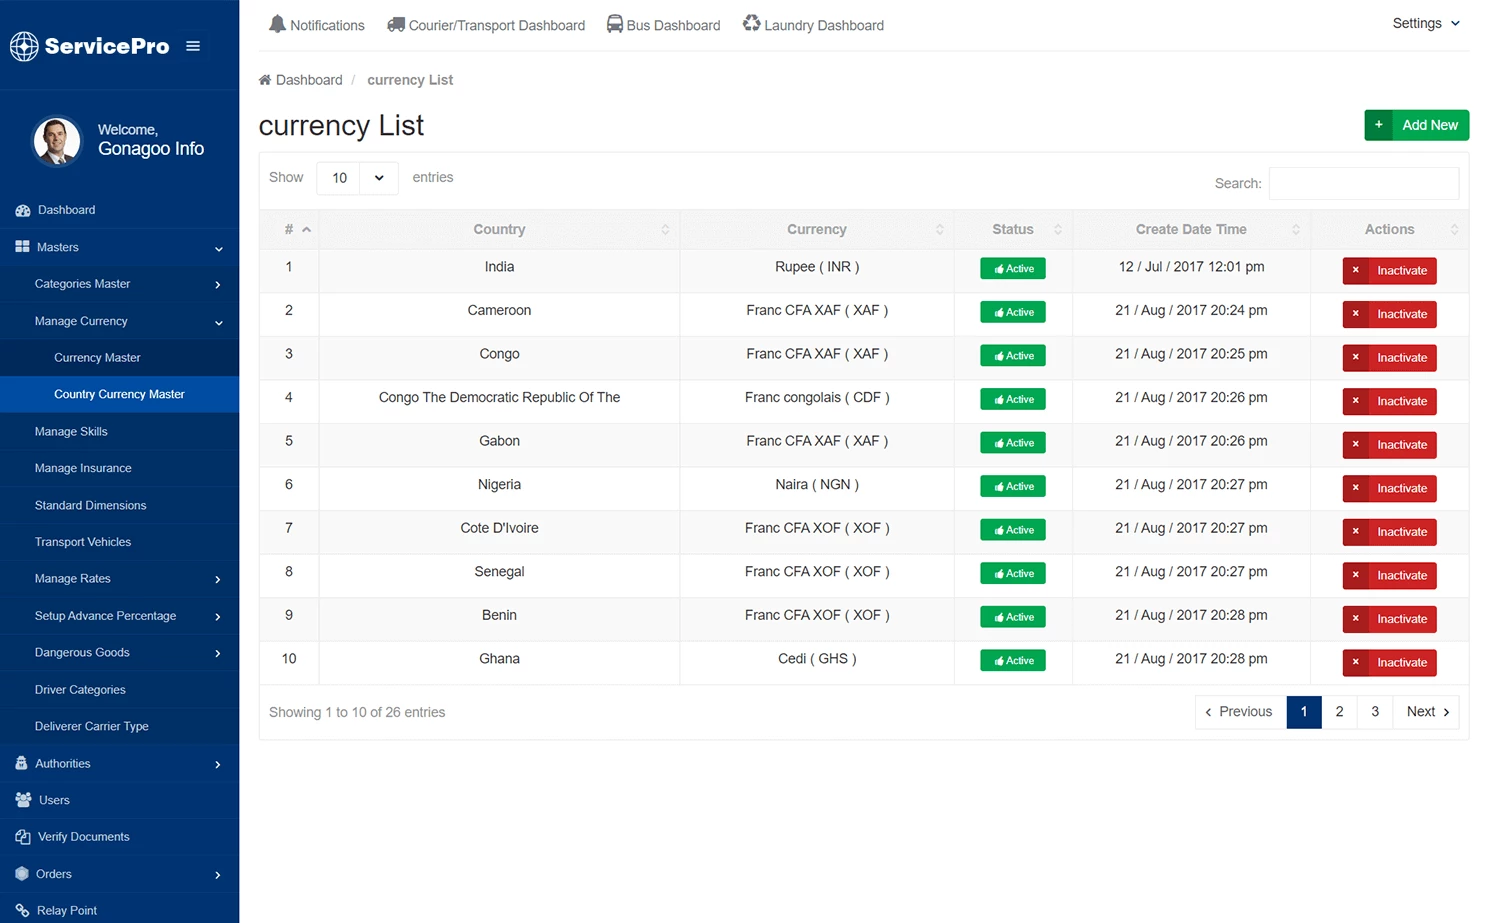1487x923 pixels.
Task: Click the home icon in the breadcrumb
Action: pos(264,79)
